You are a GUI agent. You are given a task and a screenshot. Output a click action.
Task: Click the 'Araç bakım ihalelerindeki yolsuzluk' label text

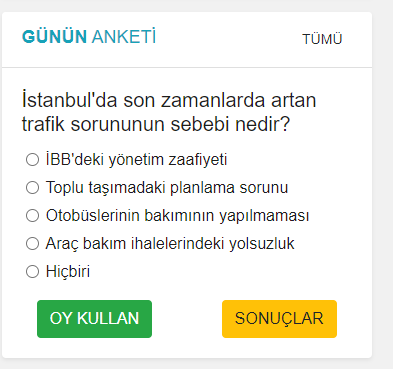[170, 243]
